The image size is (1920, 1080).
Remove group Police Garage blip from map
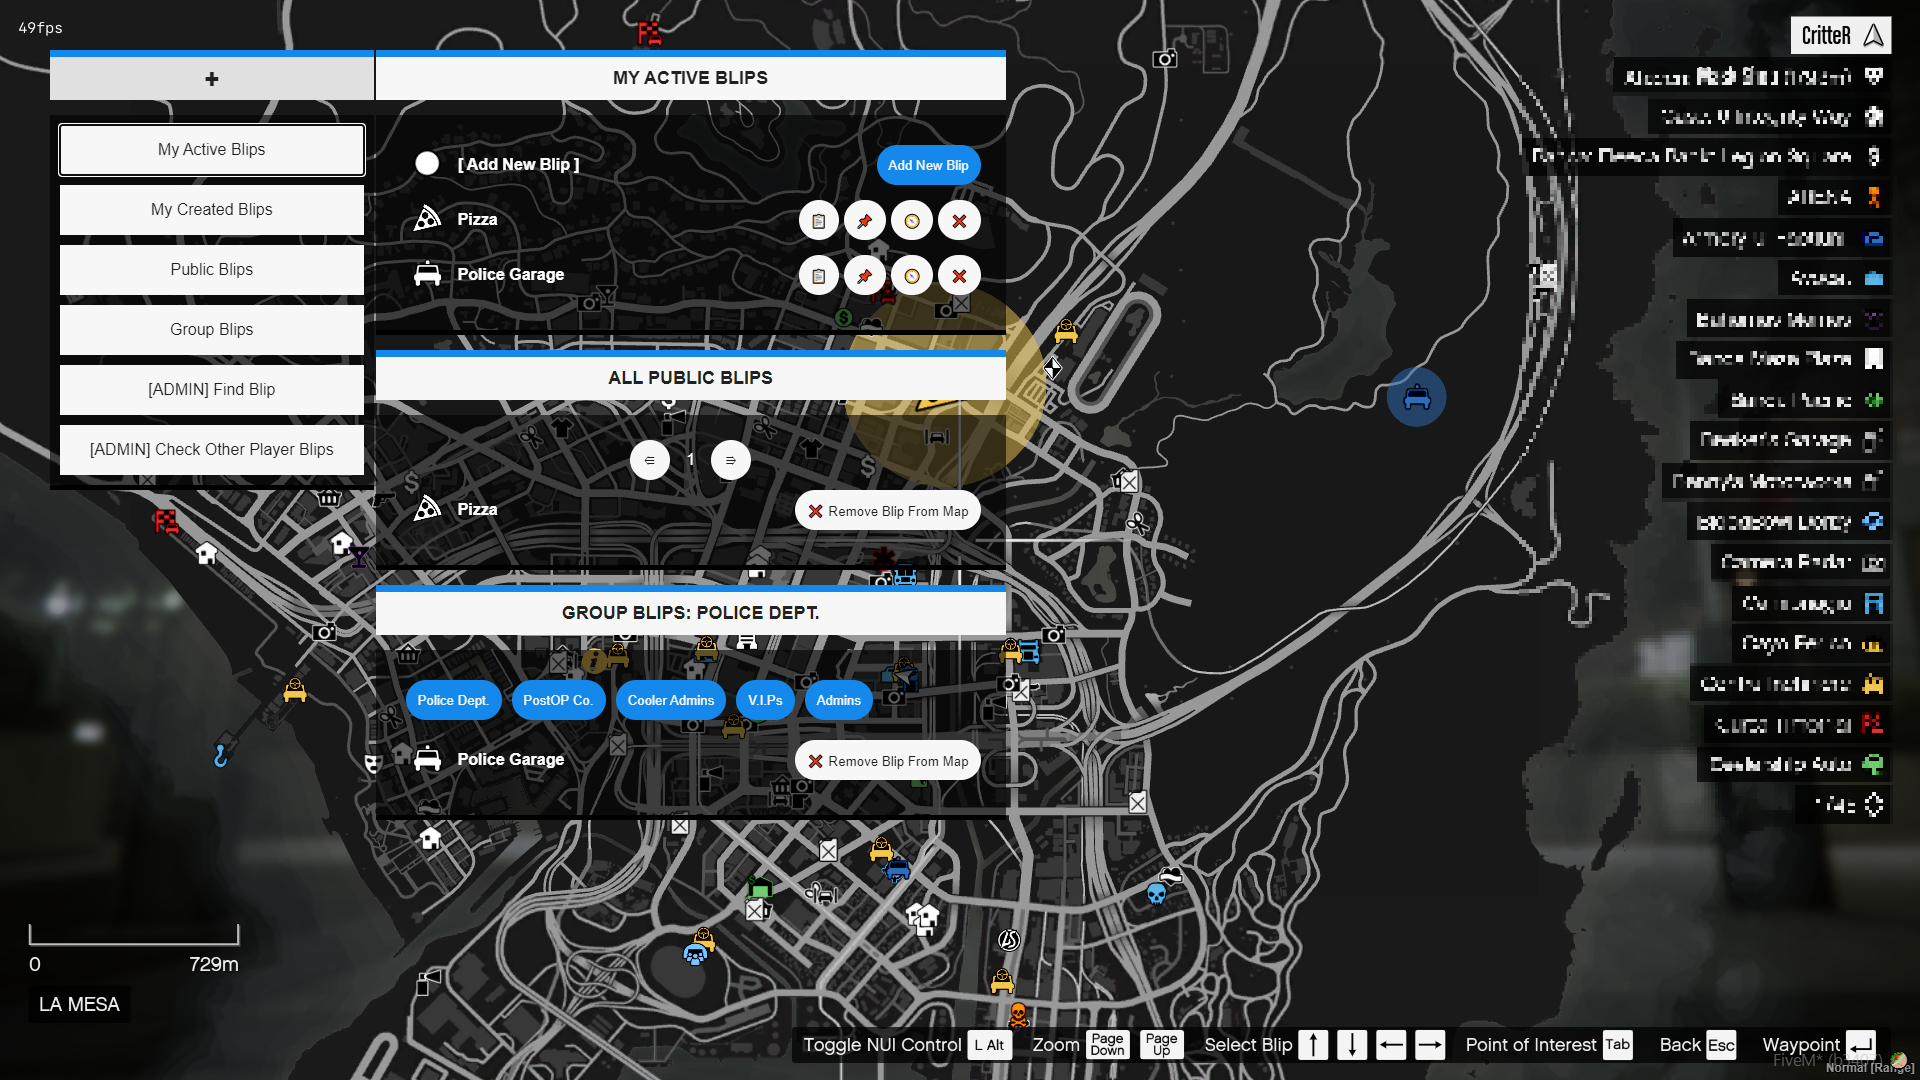click(x=888, y=761)
